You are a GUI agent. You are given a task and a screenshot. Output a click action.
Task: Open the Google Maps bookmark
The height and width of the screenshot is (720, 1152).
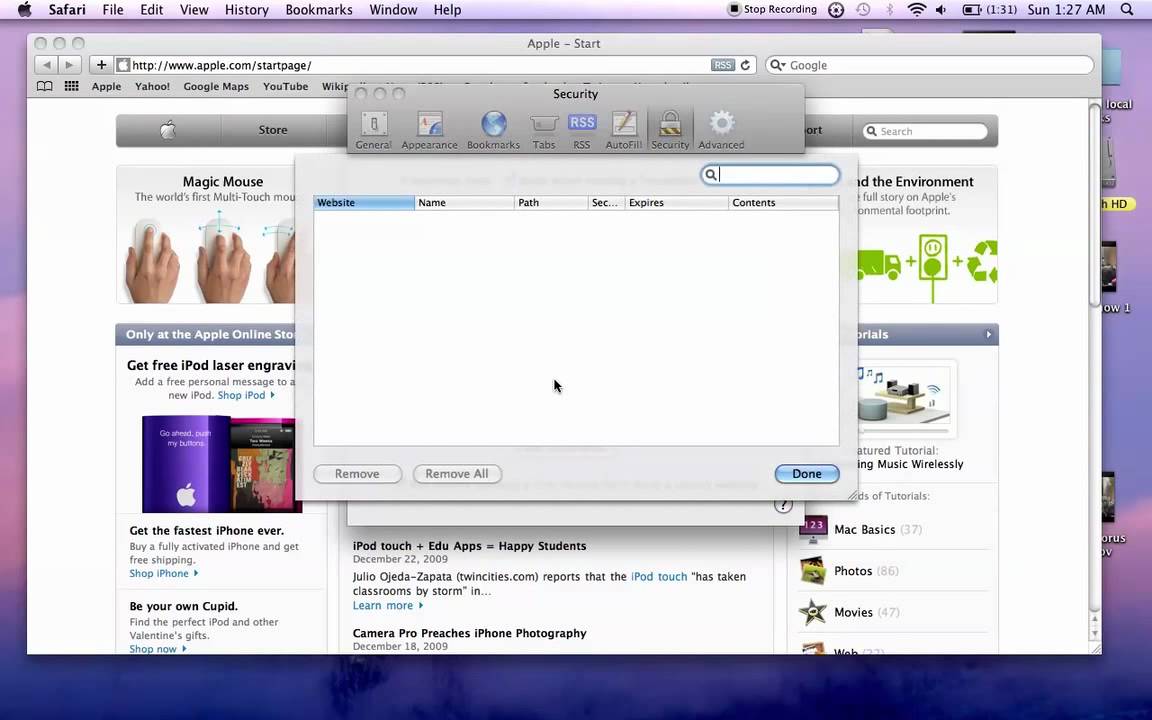pyautogui.click(x=216, y=86)
